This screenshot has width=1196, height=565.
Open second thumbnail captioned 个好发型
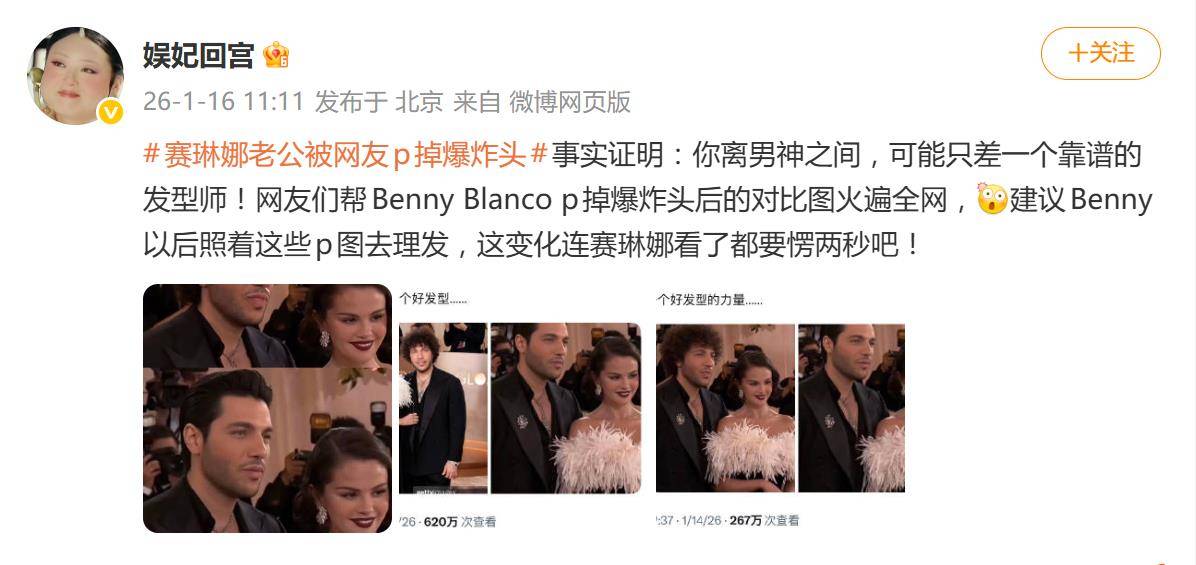click(520, 408)
